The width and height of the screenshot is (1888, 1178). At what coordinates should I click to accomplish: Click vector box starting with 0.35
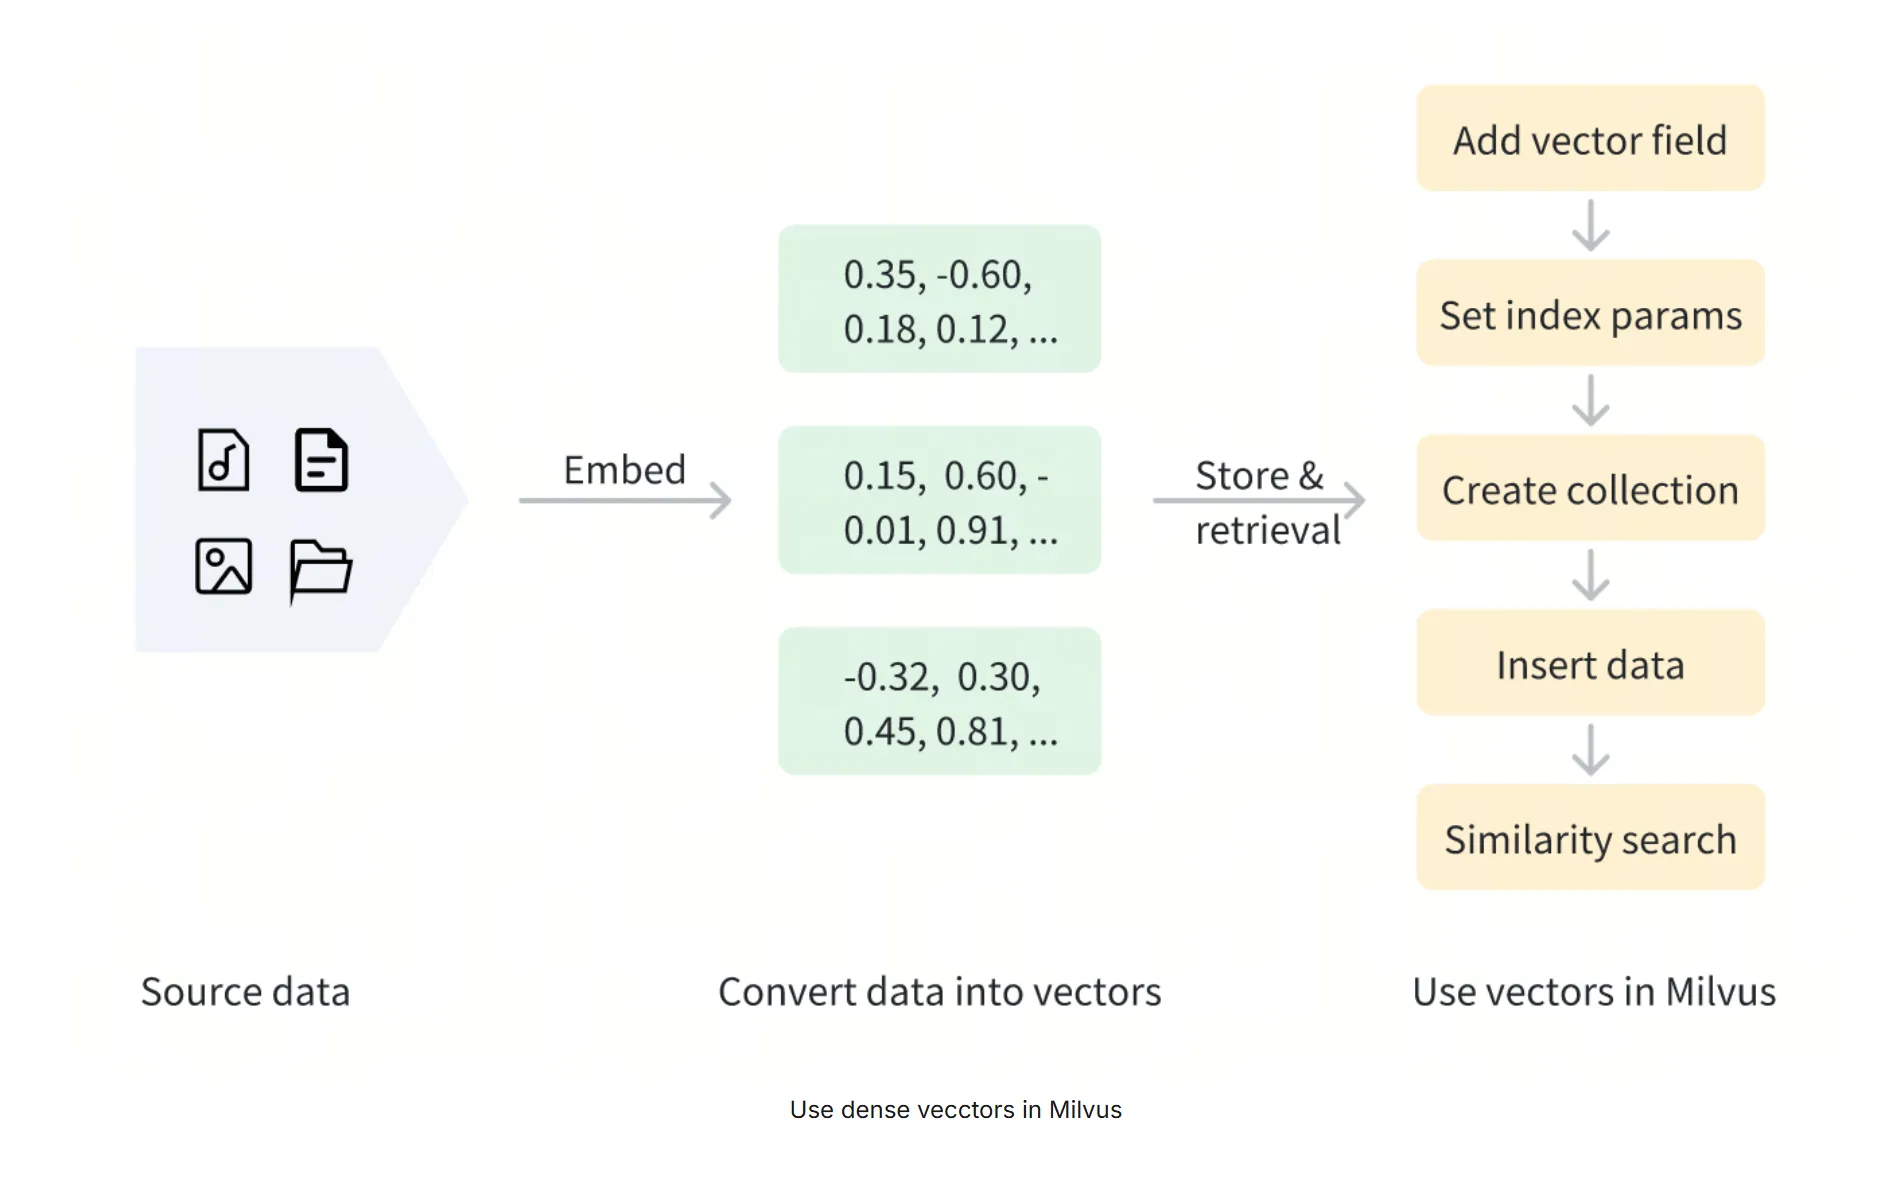pos(940,299)
